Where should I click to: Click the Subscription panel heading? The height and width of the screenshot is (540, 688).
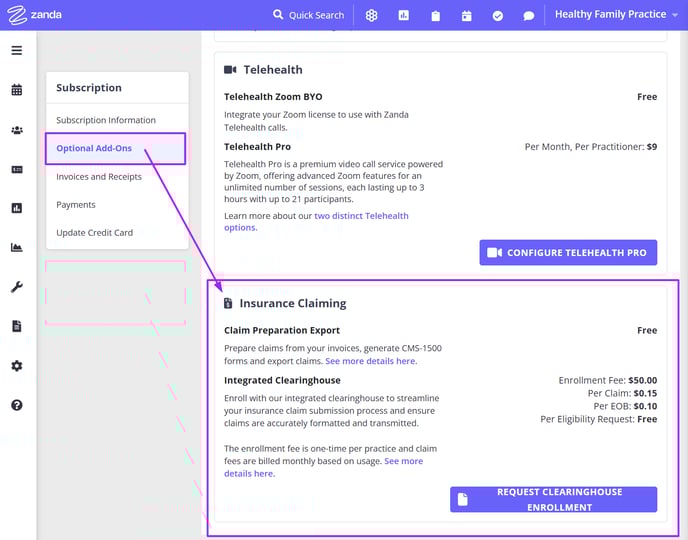click(x=89, y=88)
